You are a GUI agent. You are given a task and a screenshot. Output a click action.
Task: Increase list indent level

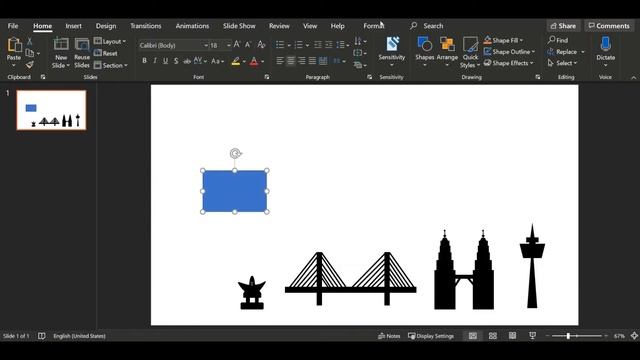coord(329,44)
